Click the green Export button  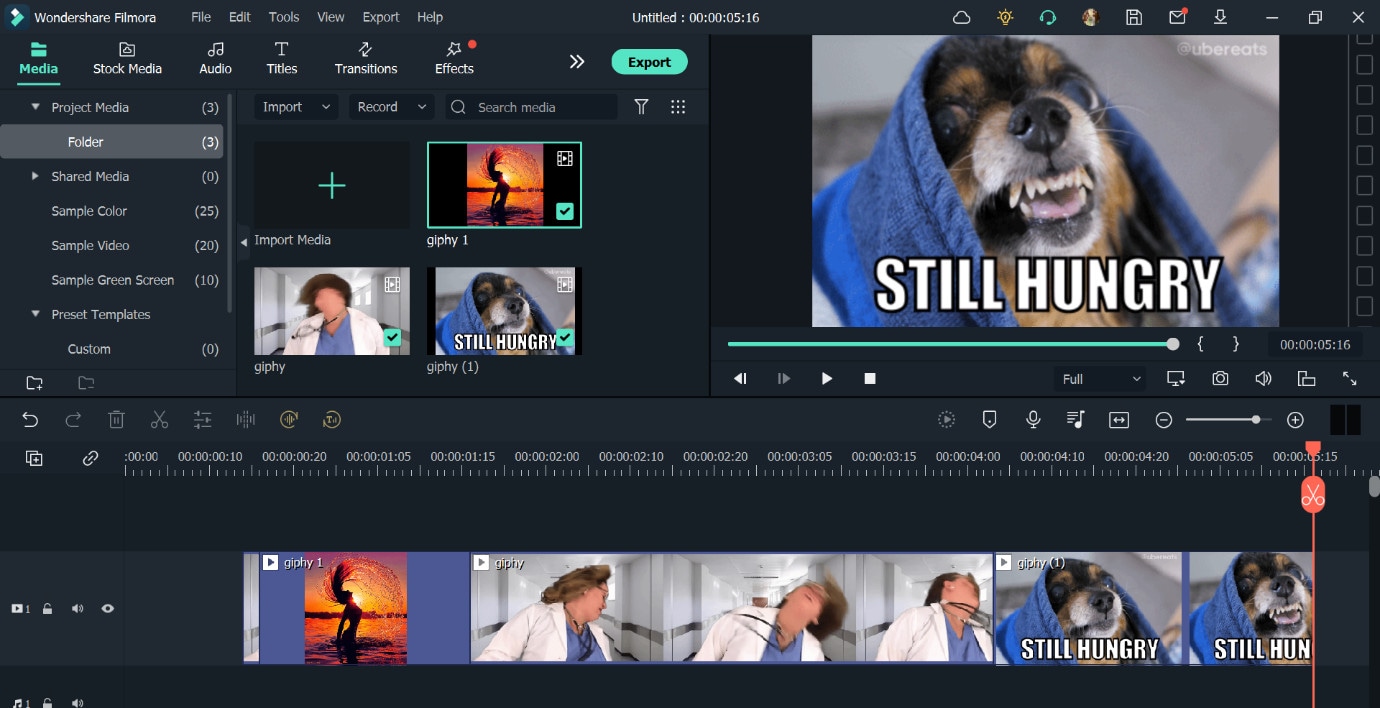pyautogui.click(x=649, y=62)
